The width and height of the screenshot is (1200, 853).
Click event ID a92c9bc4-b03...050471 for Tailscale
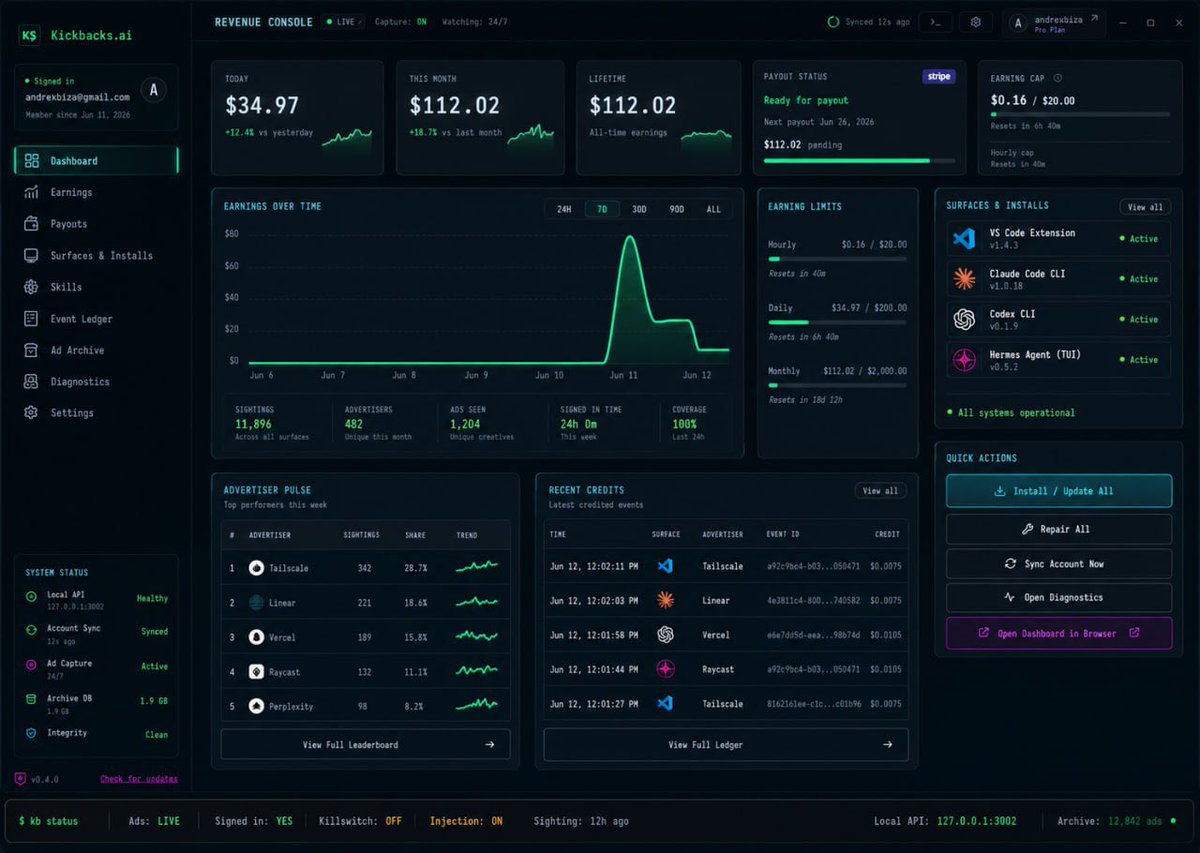[812, 567]
